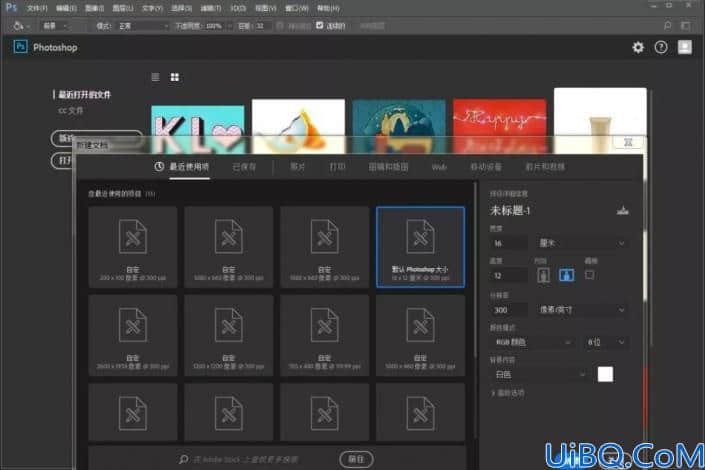Open the 图层(L) menu
This screenshot has width=705, height=470.
pyautogui.click(x=122, y=8)
